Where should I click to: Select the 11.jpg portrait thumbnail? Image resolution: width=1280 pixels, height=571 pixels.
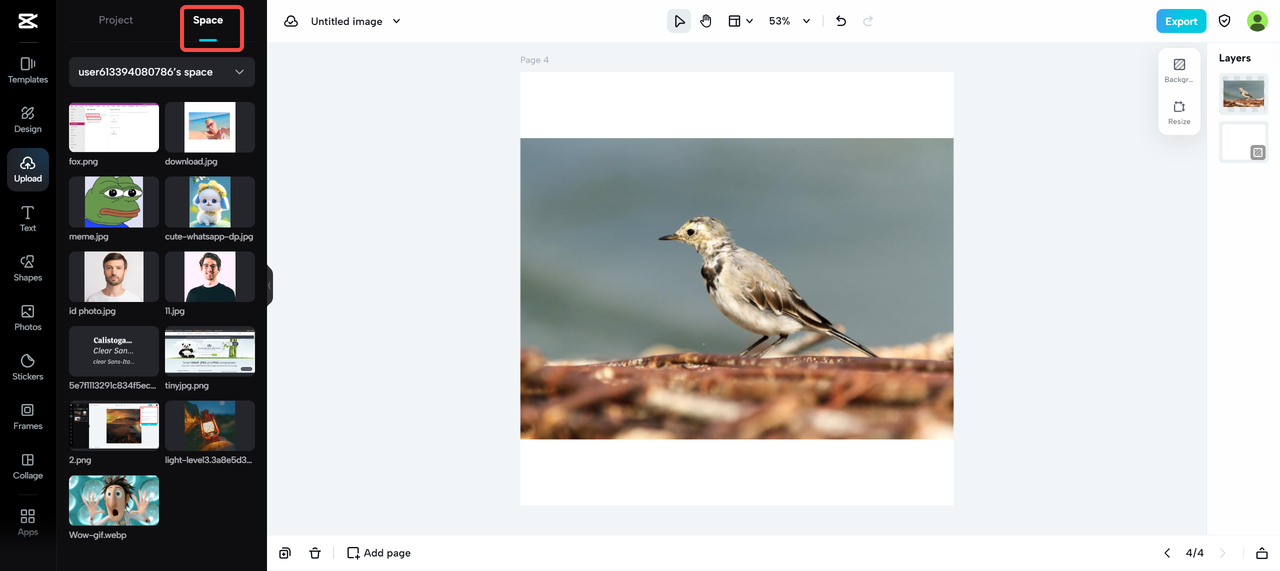[x=210, y=277]
